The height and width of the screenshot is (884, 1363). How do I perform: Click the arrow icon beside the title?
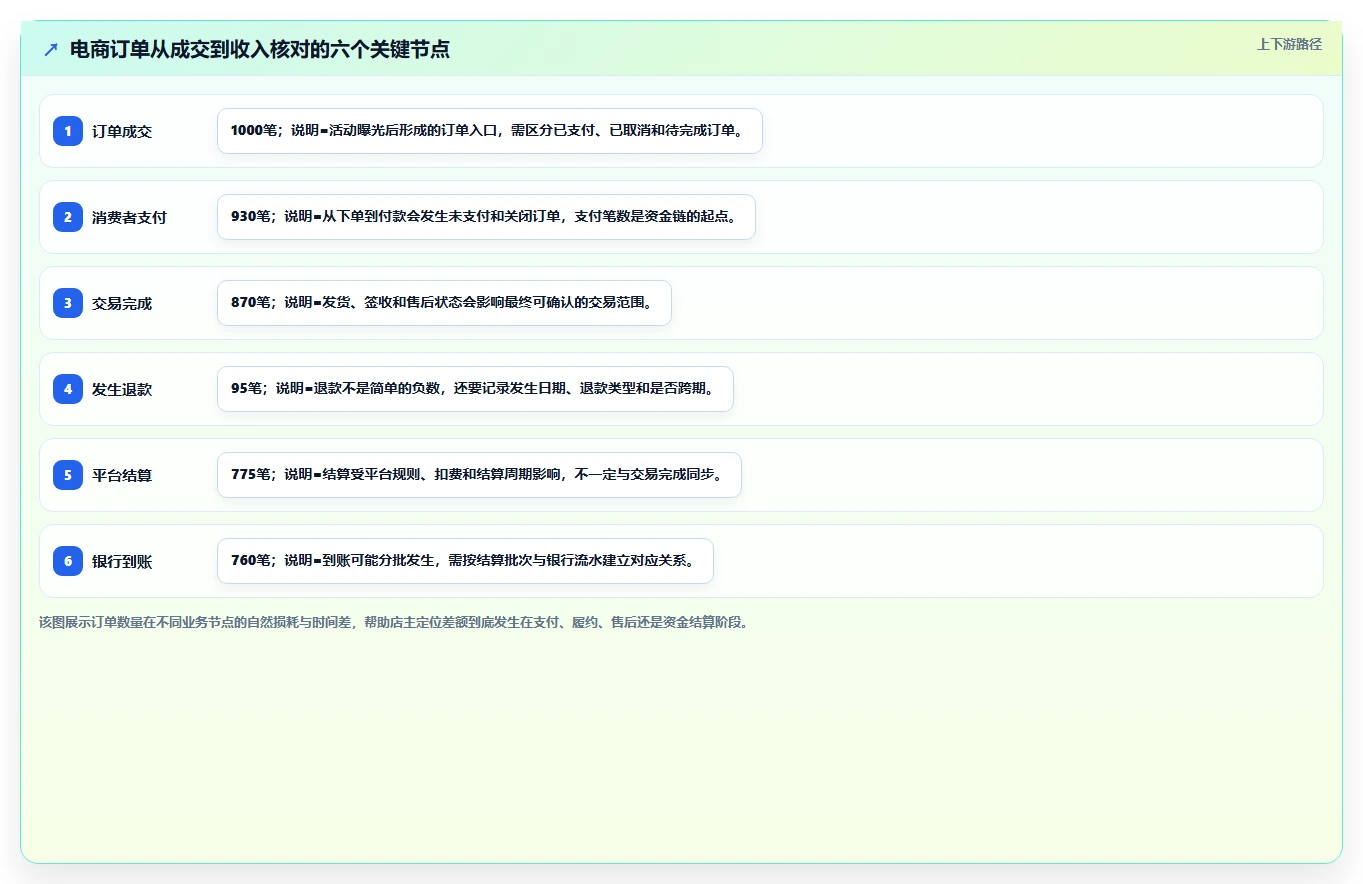click(51, 49)
